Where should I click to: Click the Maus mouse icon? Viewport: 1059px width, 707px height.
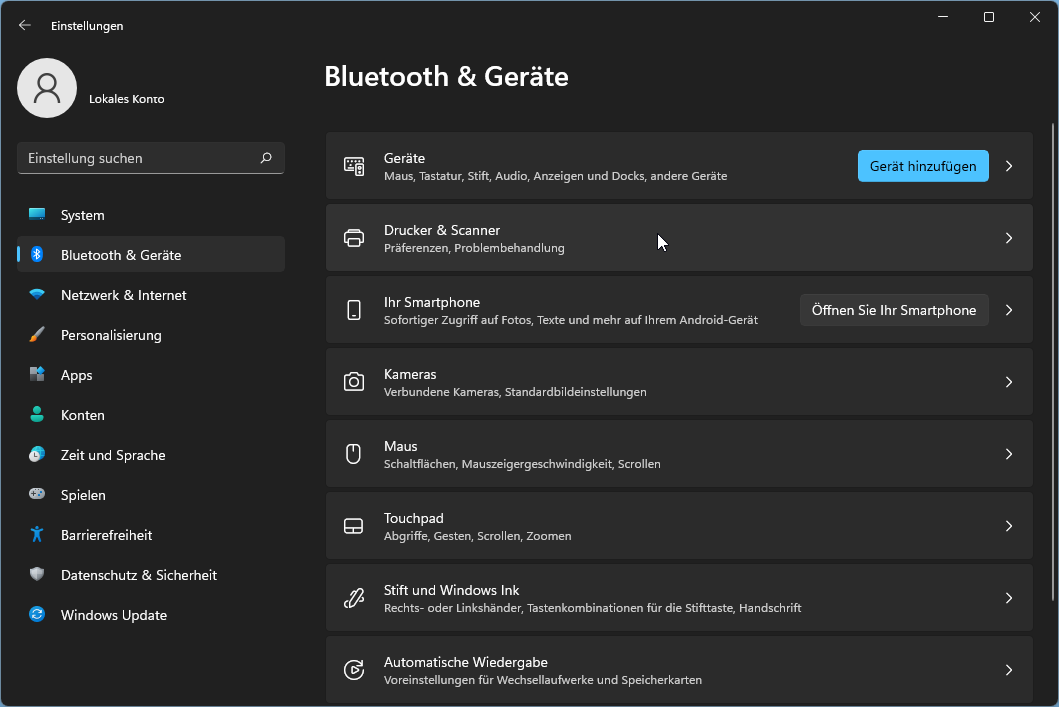click(354, 454)
